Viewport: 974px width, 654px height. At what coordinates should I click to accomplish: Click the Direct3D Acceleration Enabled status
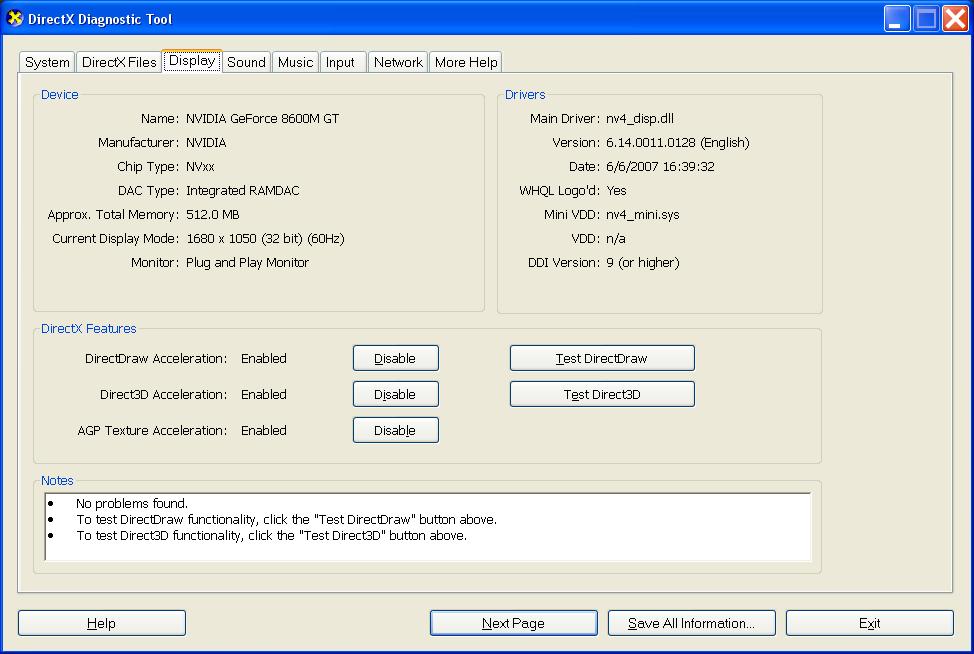[x=264, y=394]
